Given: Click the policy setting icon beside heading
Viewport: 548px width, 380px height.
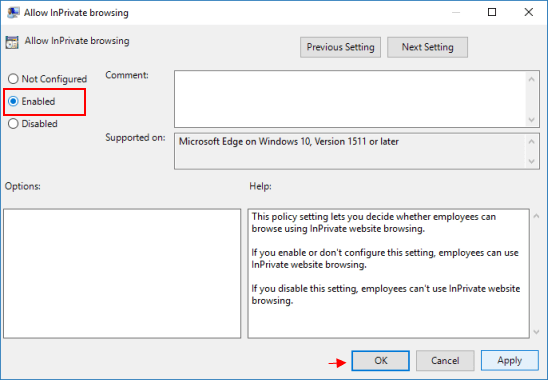Looking at the screenshot, I should coord(12,42).
